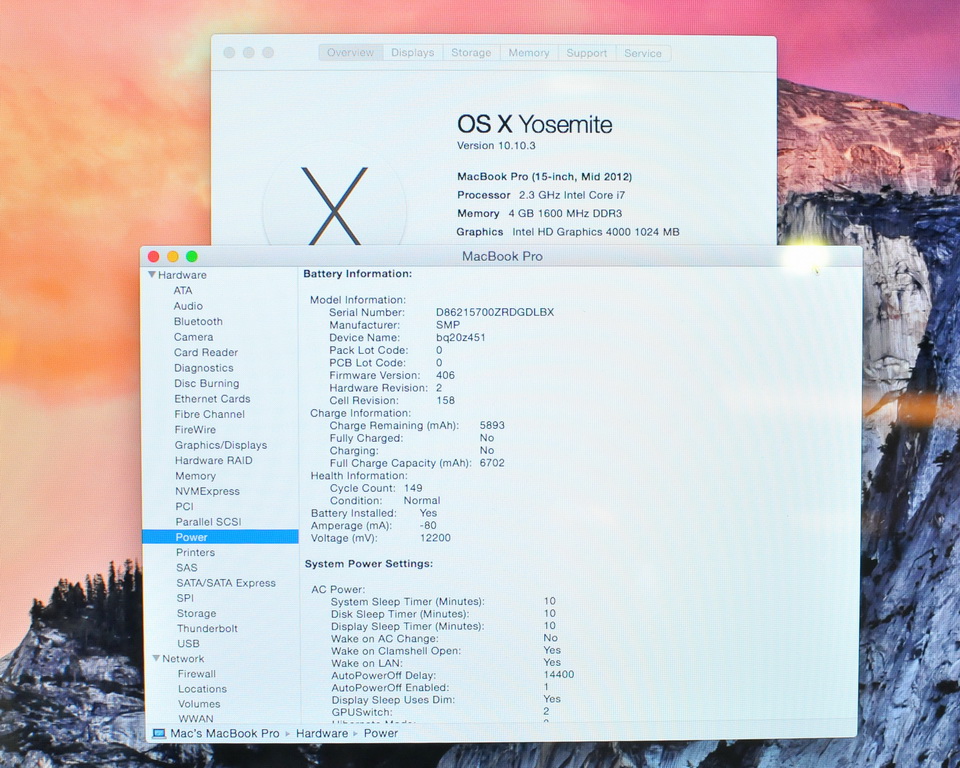
Task: Select Hardware RAID in the sidebar
Action: coord(213,461)
